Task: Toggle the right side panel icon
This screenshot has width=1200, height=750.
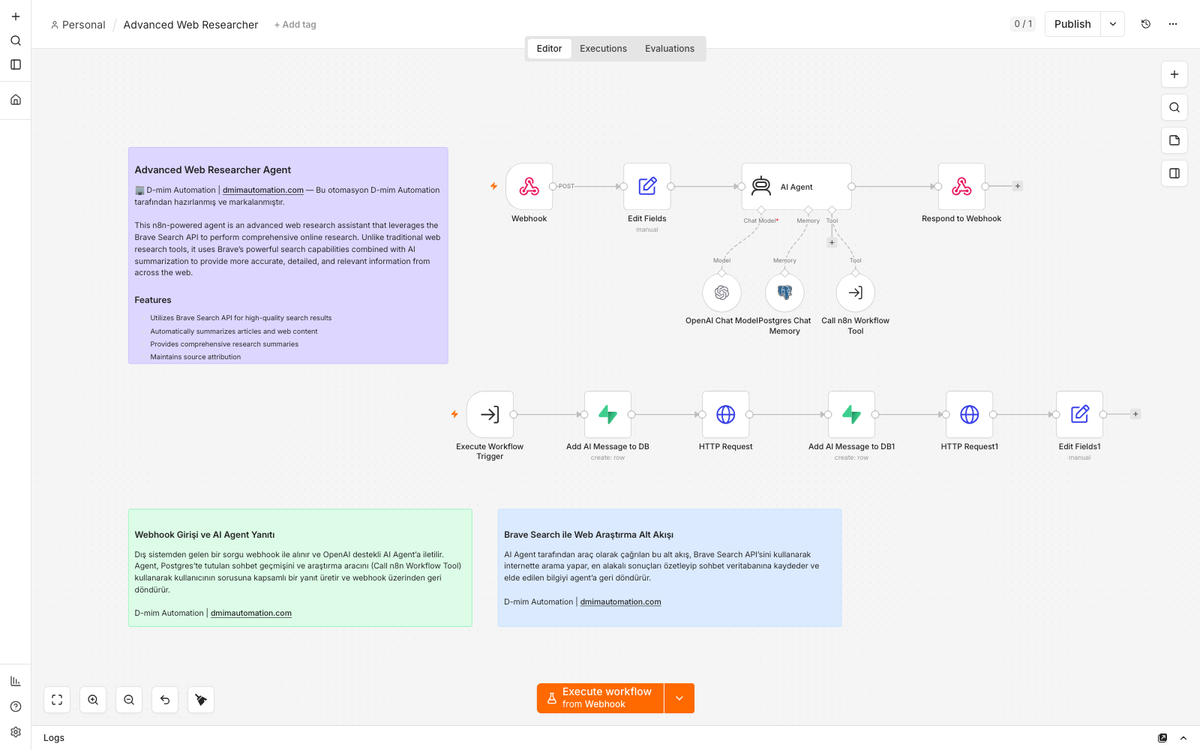Action: (1175, 174)
